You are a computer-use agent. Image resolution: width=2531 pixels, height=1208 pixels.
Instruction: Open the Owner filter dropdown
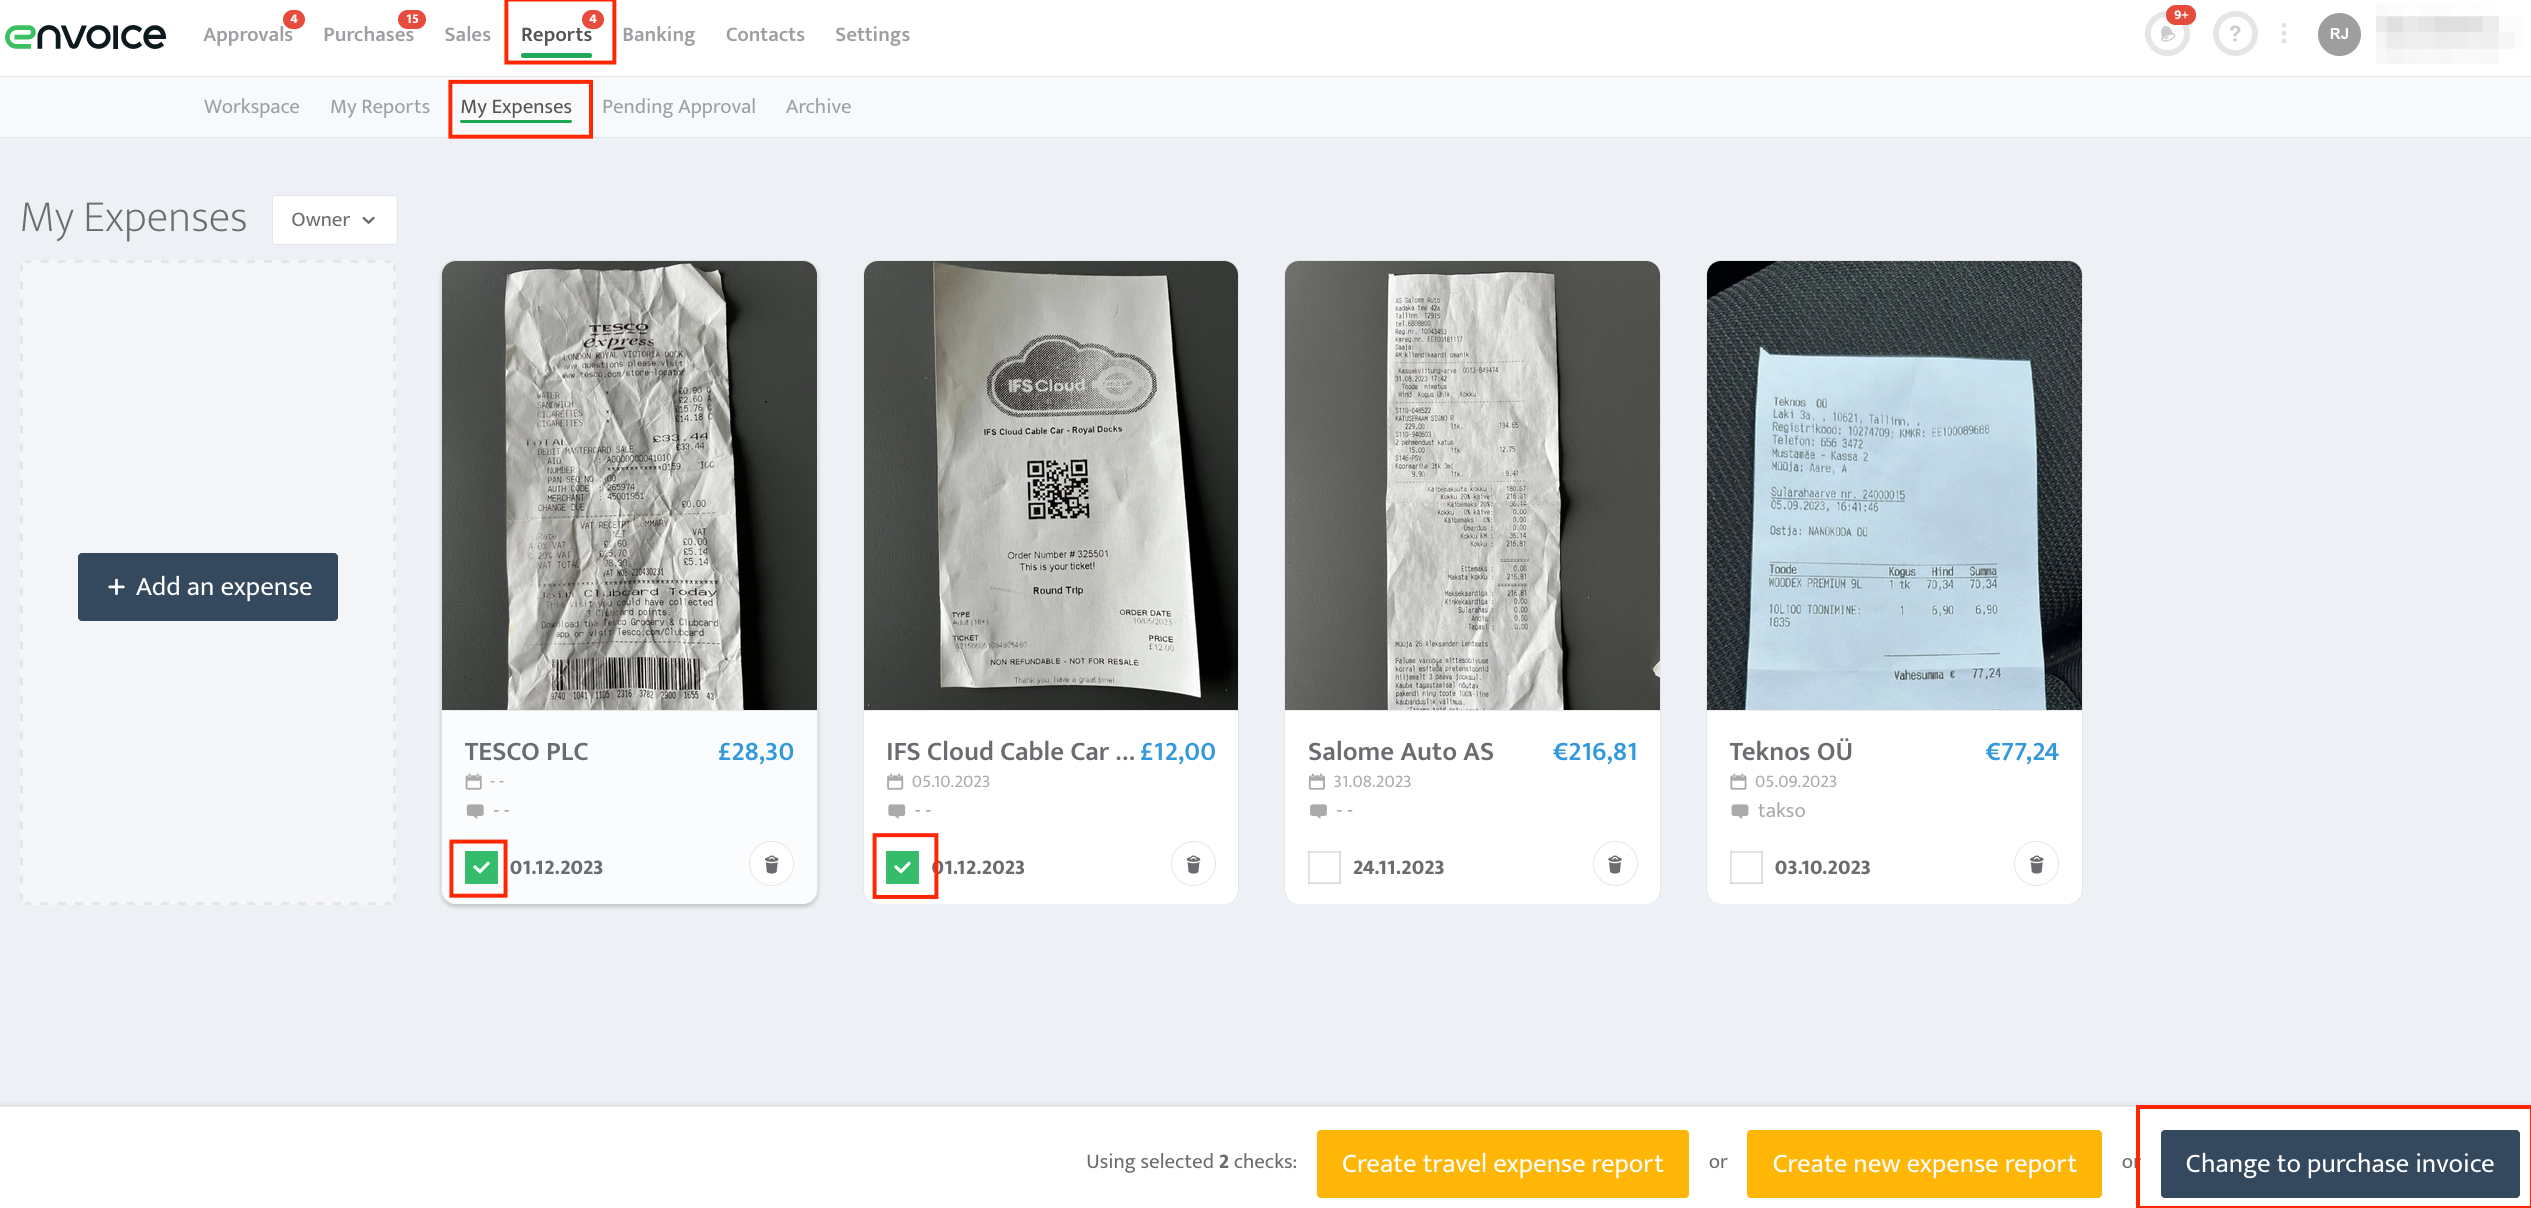click(x=333, y=219)
